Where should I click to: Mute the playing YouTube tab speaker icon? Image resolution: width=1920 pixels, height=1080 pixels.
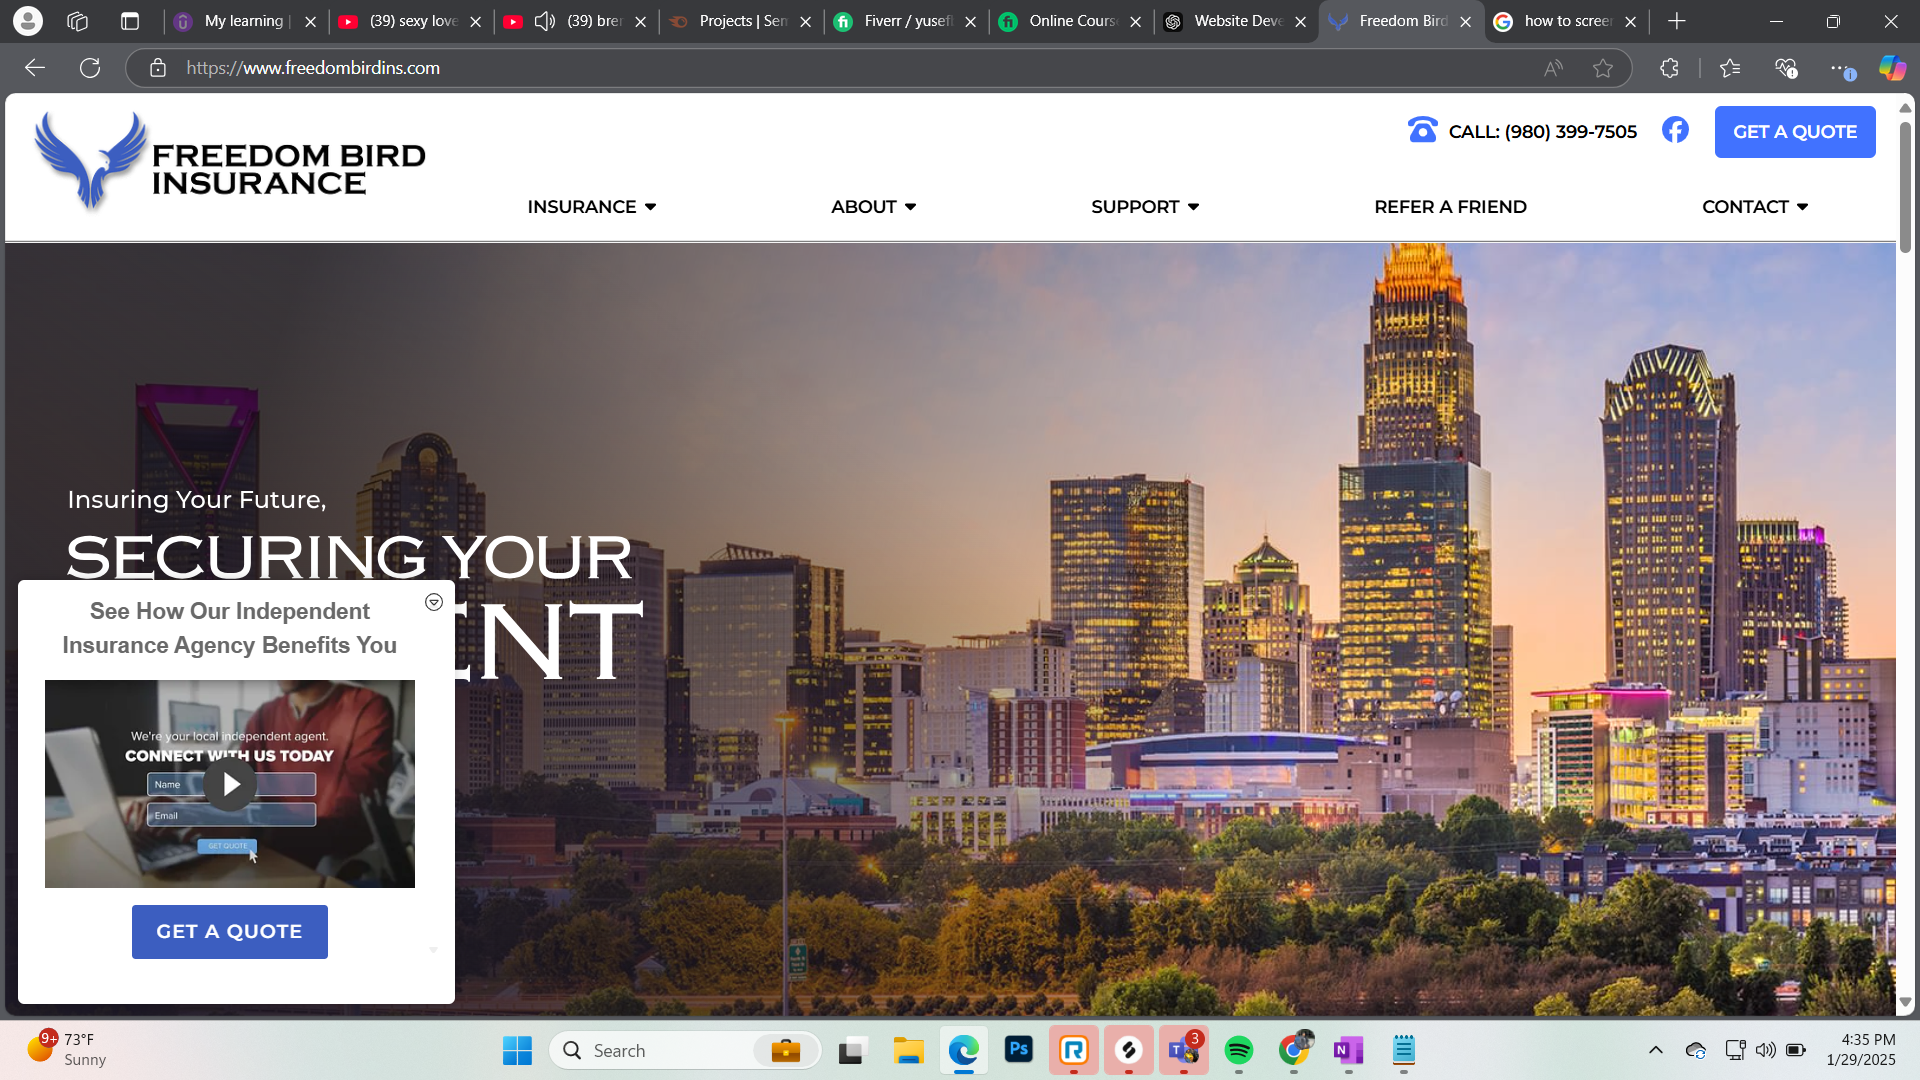(x=545, y=21)
